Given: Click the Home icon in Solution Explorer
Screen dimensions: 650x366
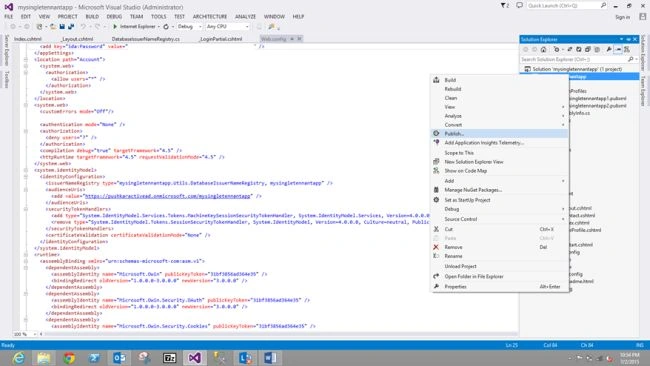Looking at the screenshot, I should click(x=543, y=49).
